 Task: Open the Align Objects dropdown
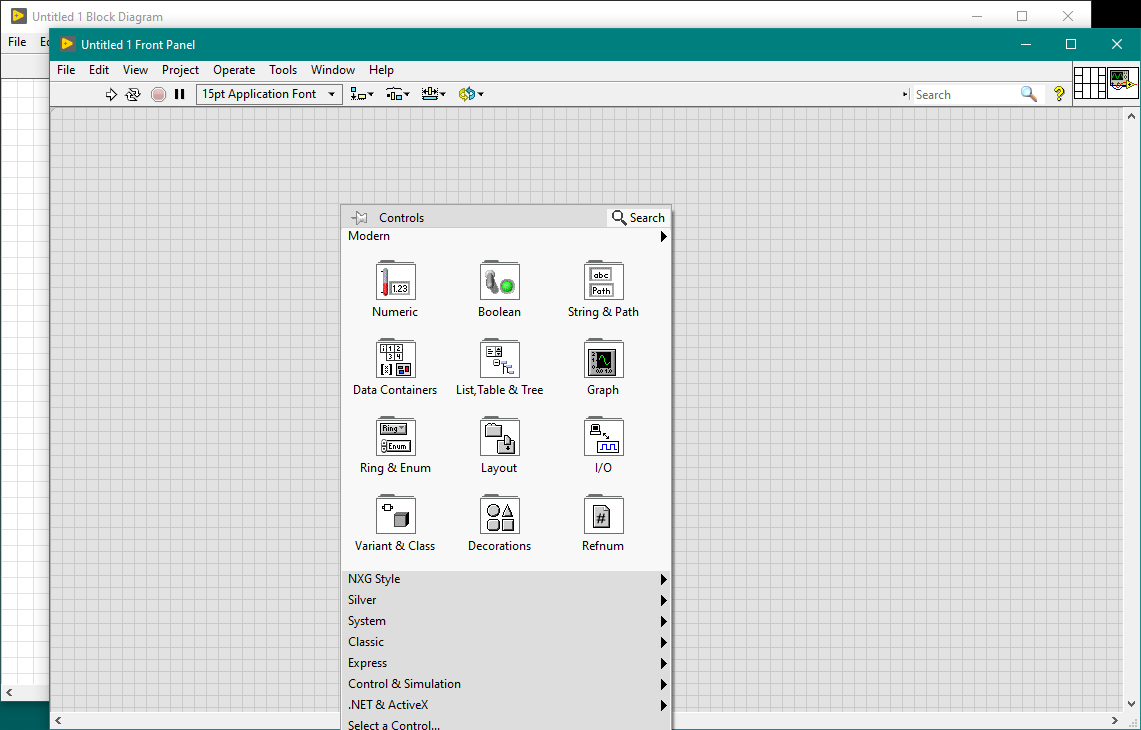point(361,94)
